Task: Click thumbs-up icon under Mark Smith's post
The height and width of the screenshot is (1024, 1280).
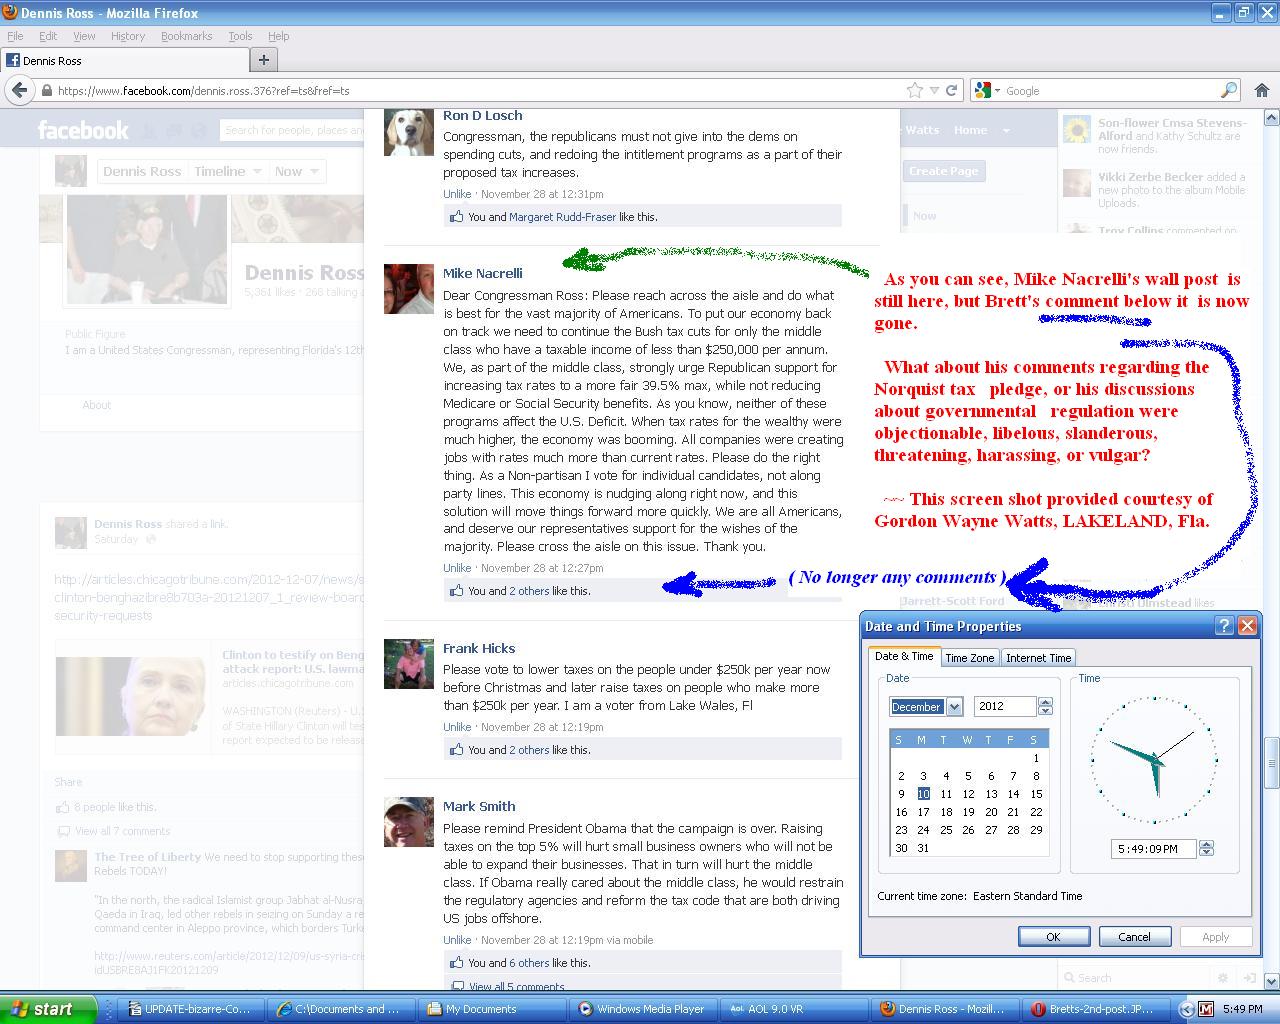Action: [457, 962]
